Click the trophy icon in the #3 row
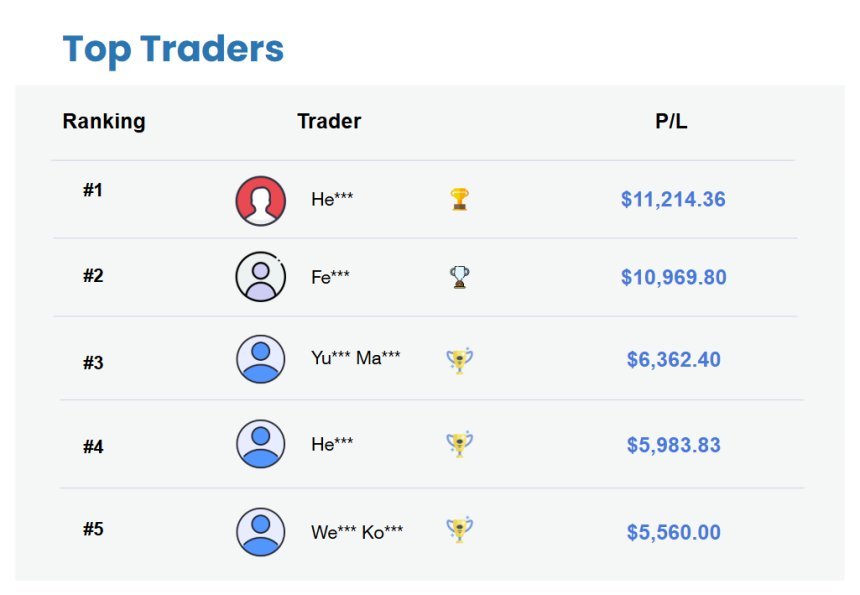860x595 pixels. 460,360
